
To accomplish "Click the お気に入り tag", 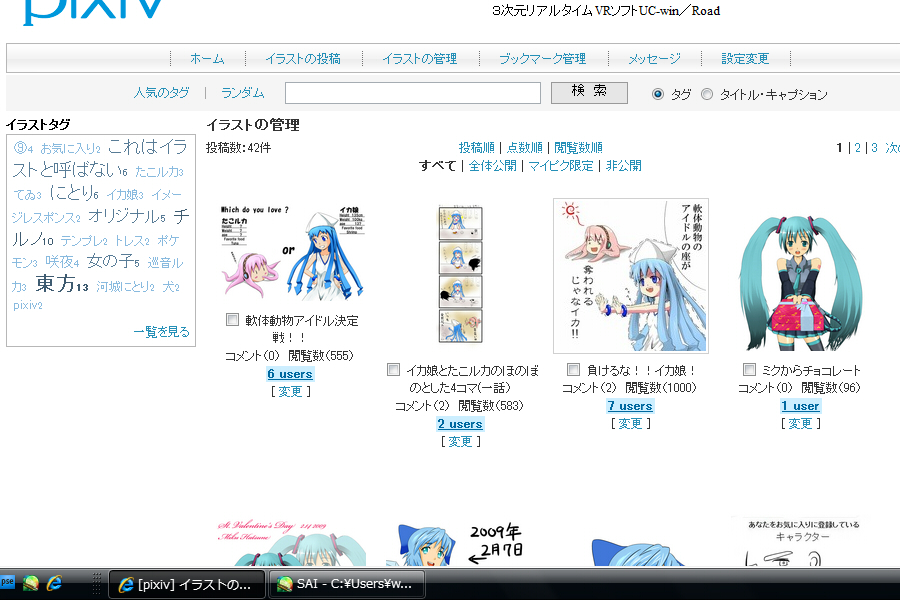I will click(x=71, y=149).
